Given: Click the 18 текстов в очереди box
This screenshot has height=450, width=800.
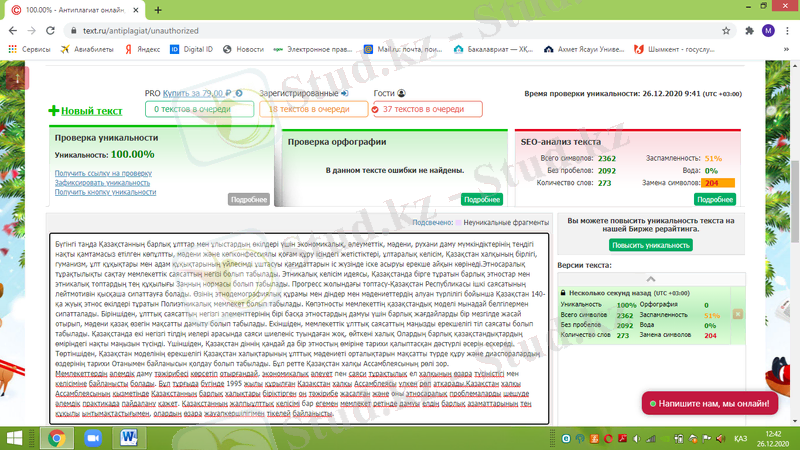Looking at the screenshot, I should click(314, 109).
